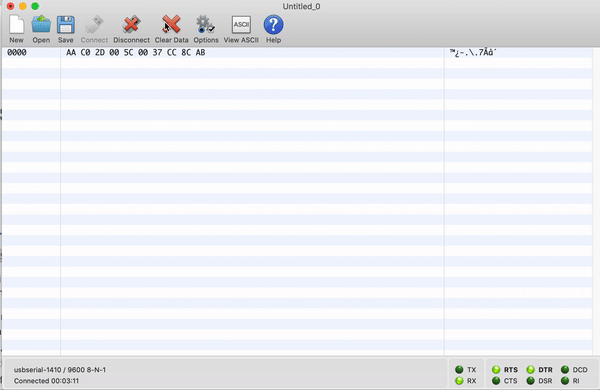Maximize window with green button
Screen dimensions: 600x390
click(35, 6)
